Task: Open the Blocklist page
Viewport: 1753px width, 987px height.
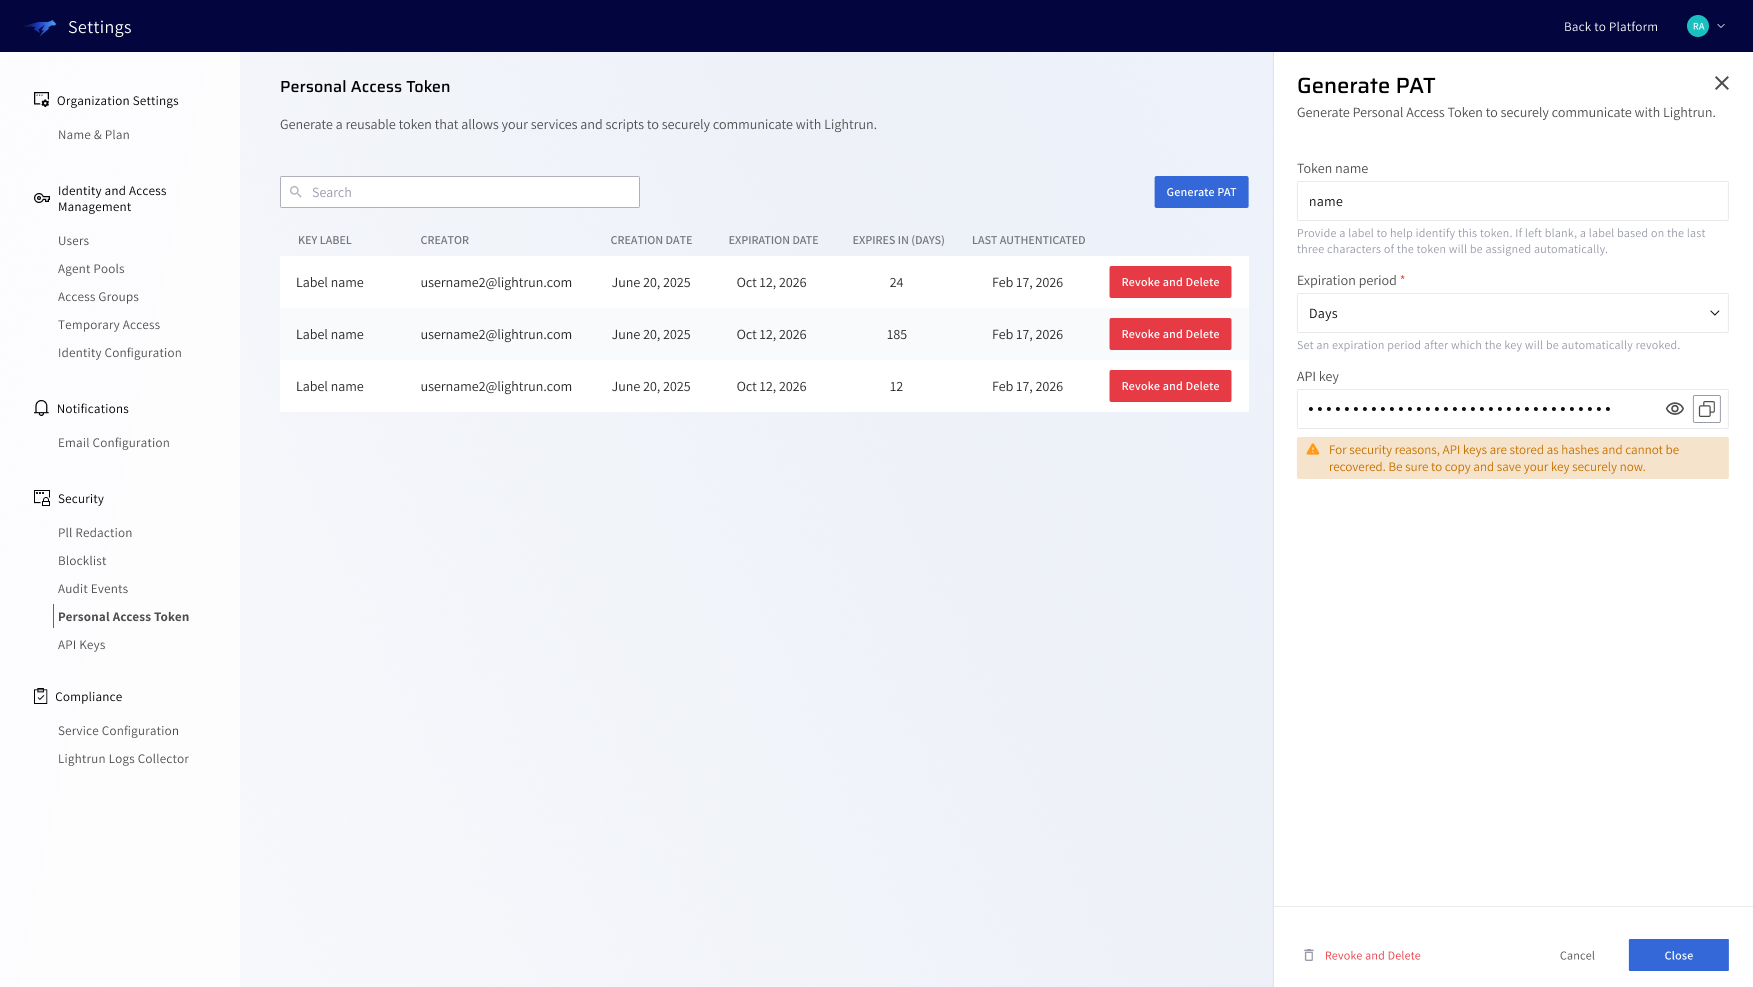Action: [82, 561]
